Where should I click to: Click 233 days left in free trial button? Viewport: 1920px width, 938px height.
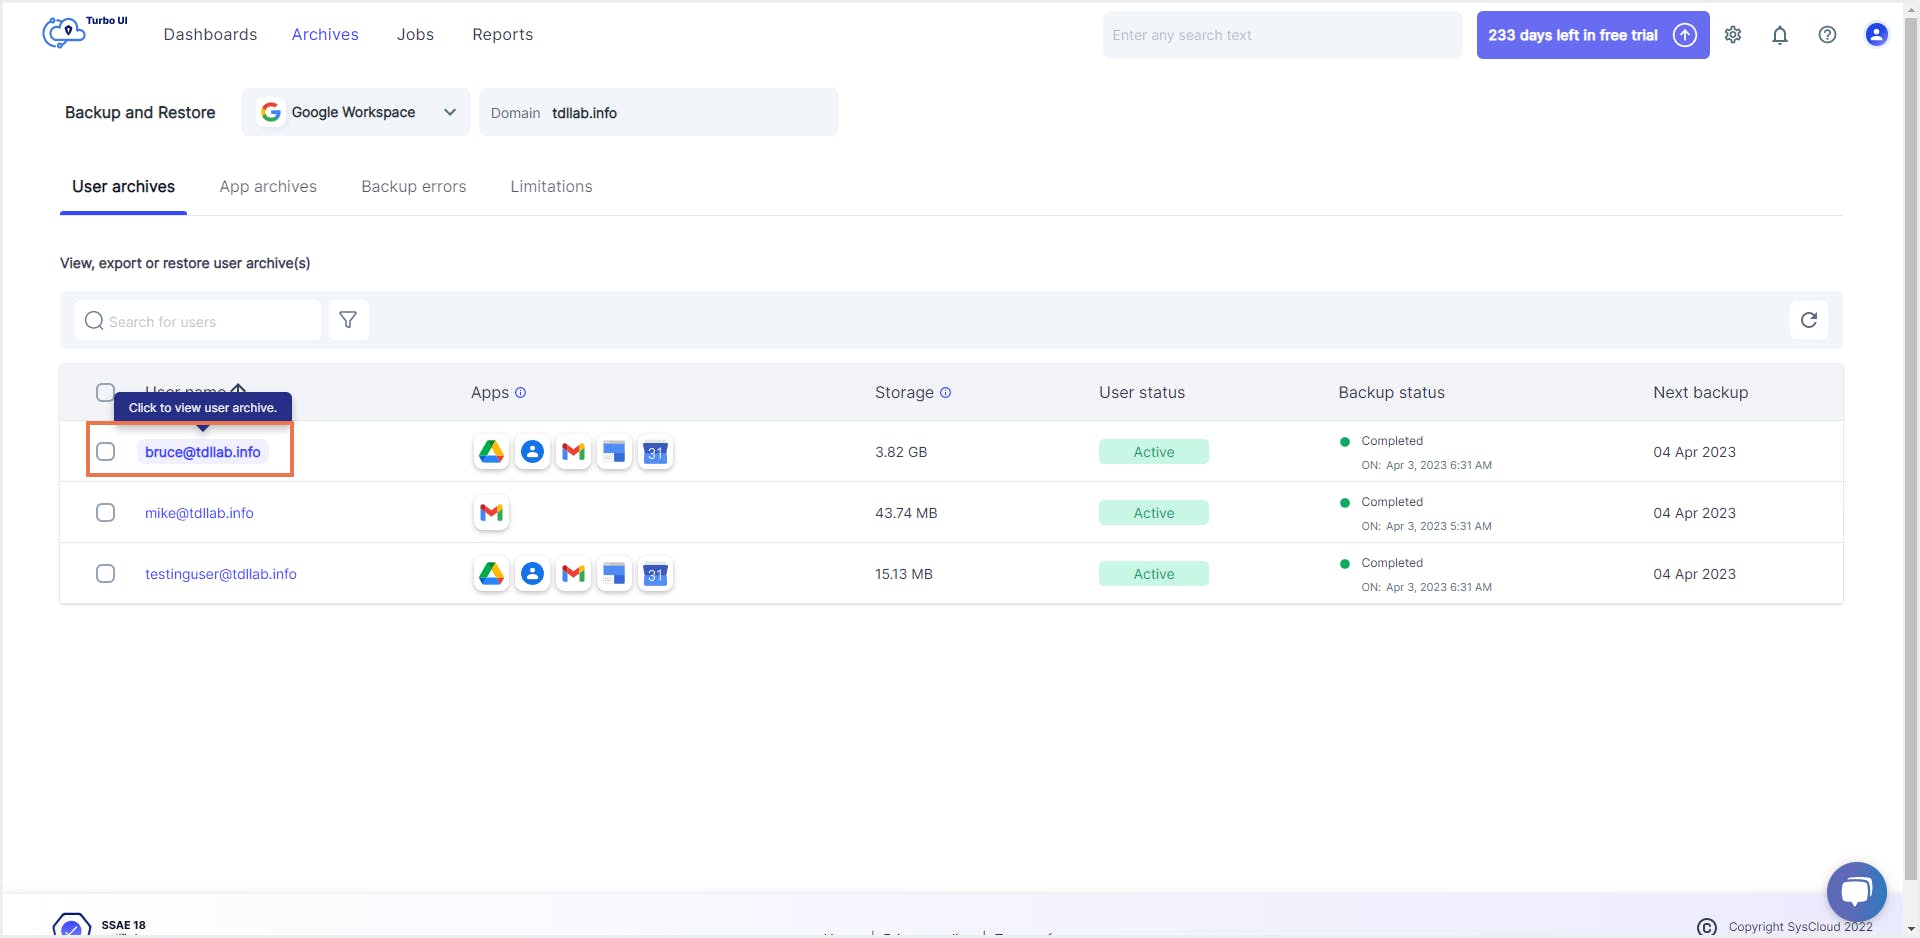point(1593,35)
